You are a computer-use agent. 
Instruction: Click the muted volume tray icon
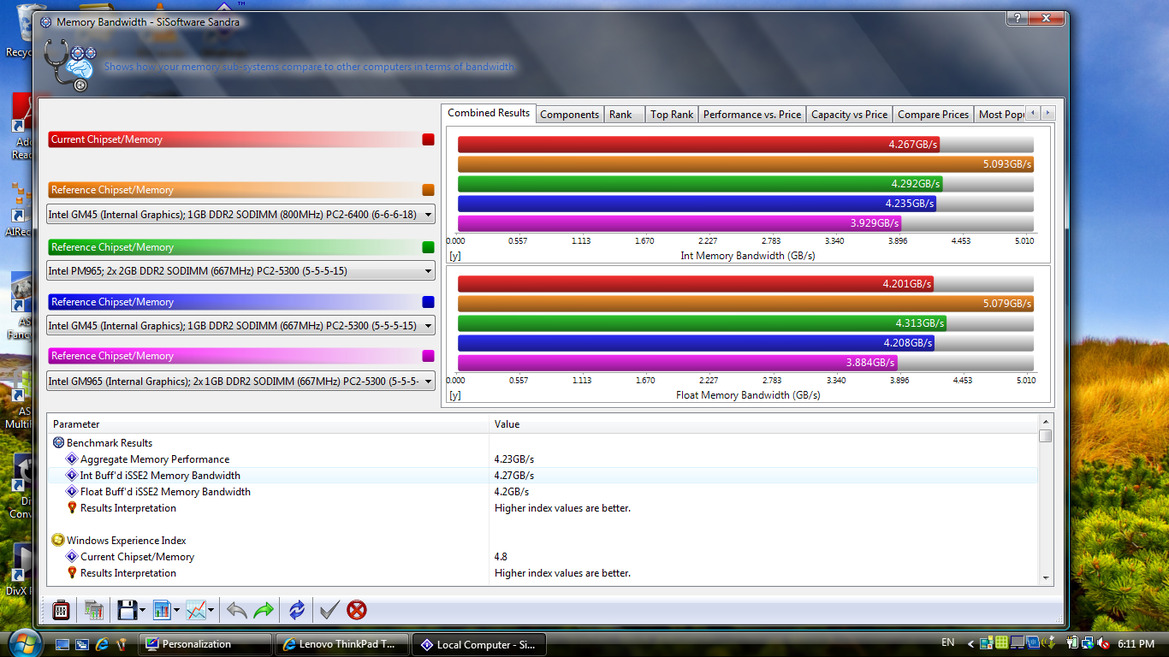1103,643
